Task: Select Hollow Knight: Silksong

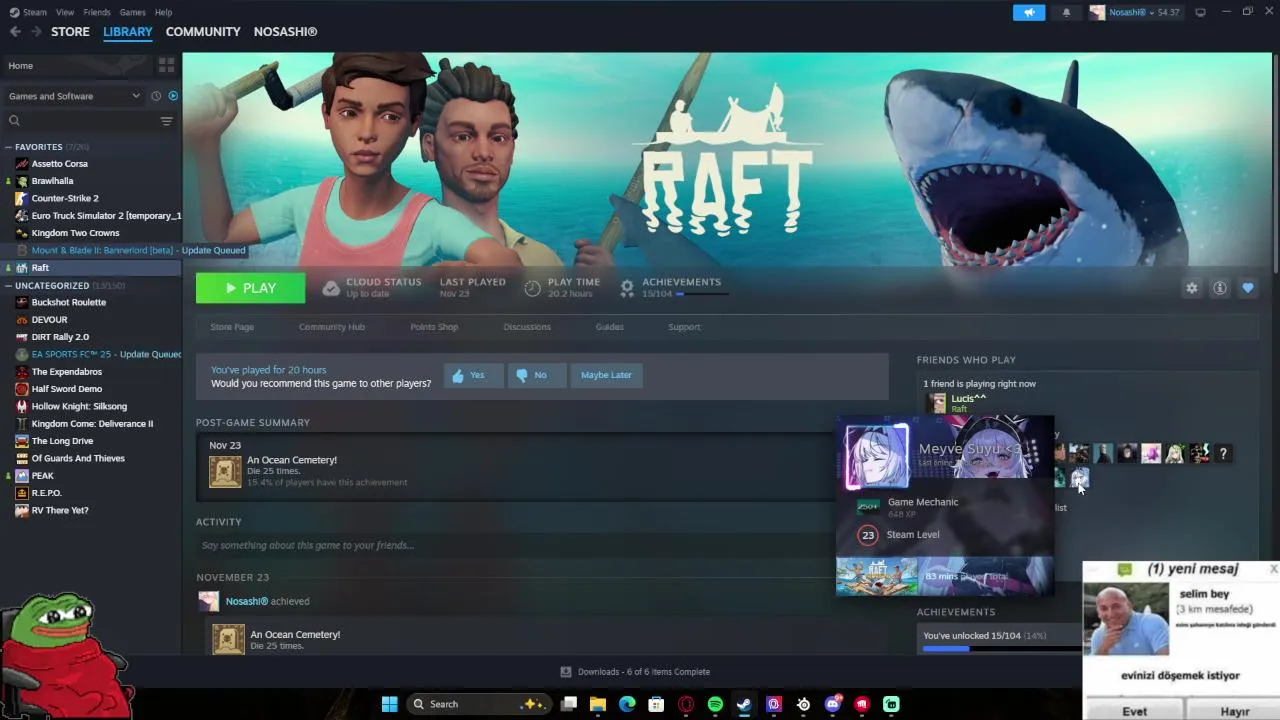Action: point(79,406)
